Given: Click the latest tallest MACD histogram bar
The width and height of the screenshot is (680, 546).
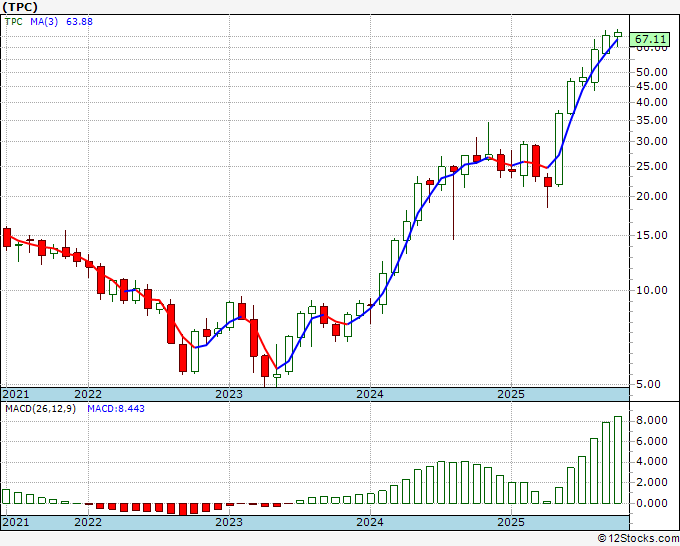Looking at the screenshot, I should 618,460.
